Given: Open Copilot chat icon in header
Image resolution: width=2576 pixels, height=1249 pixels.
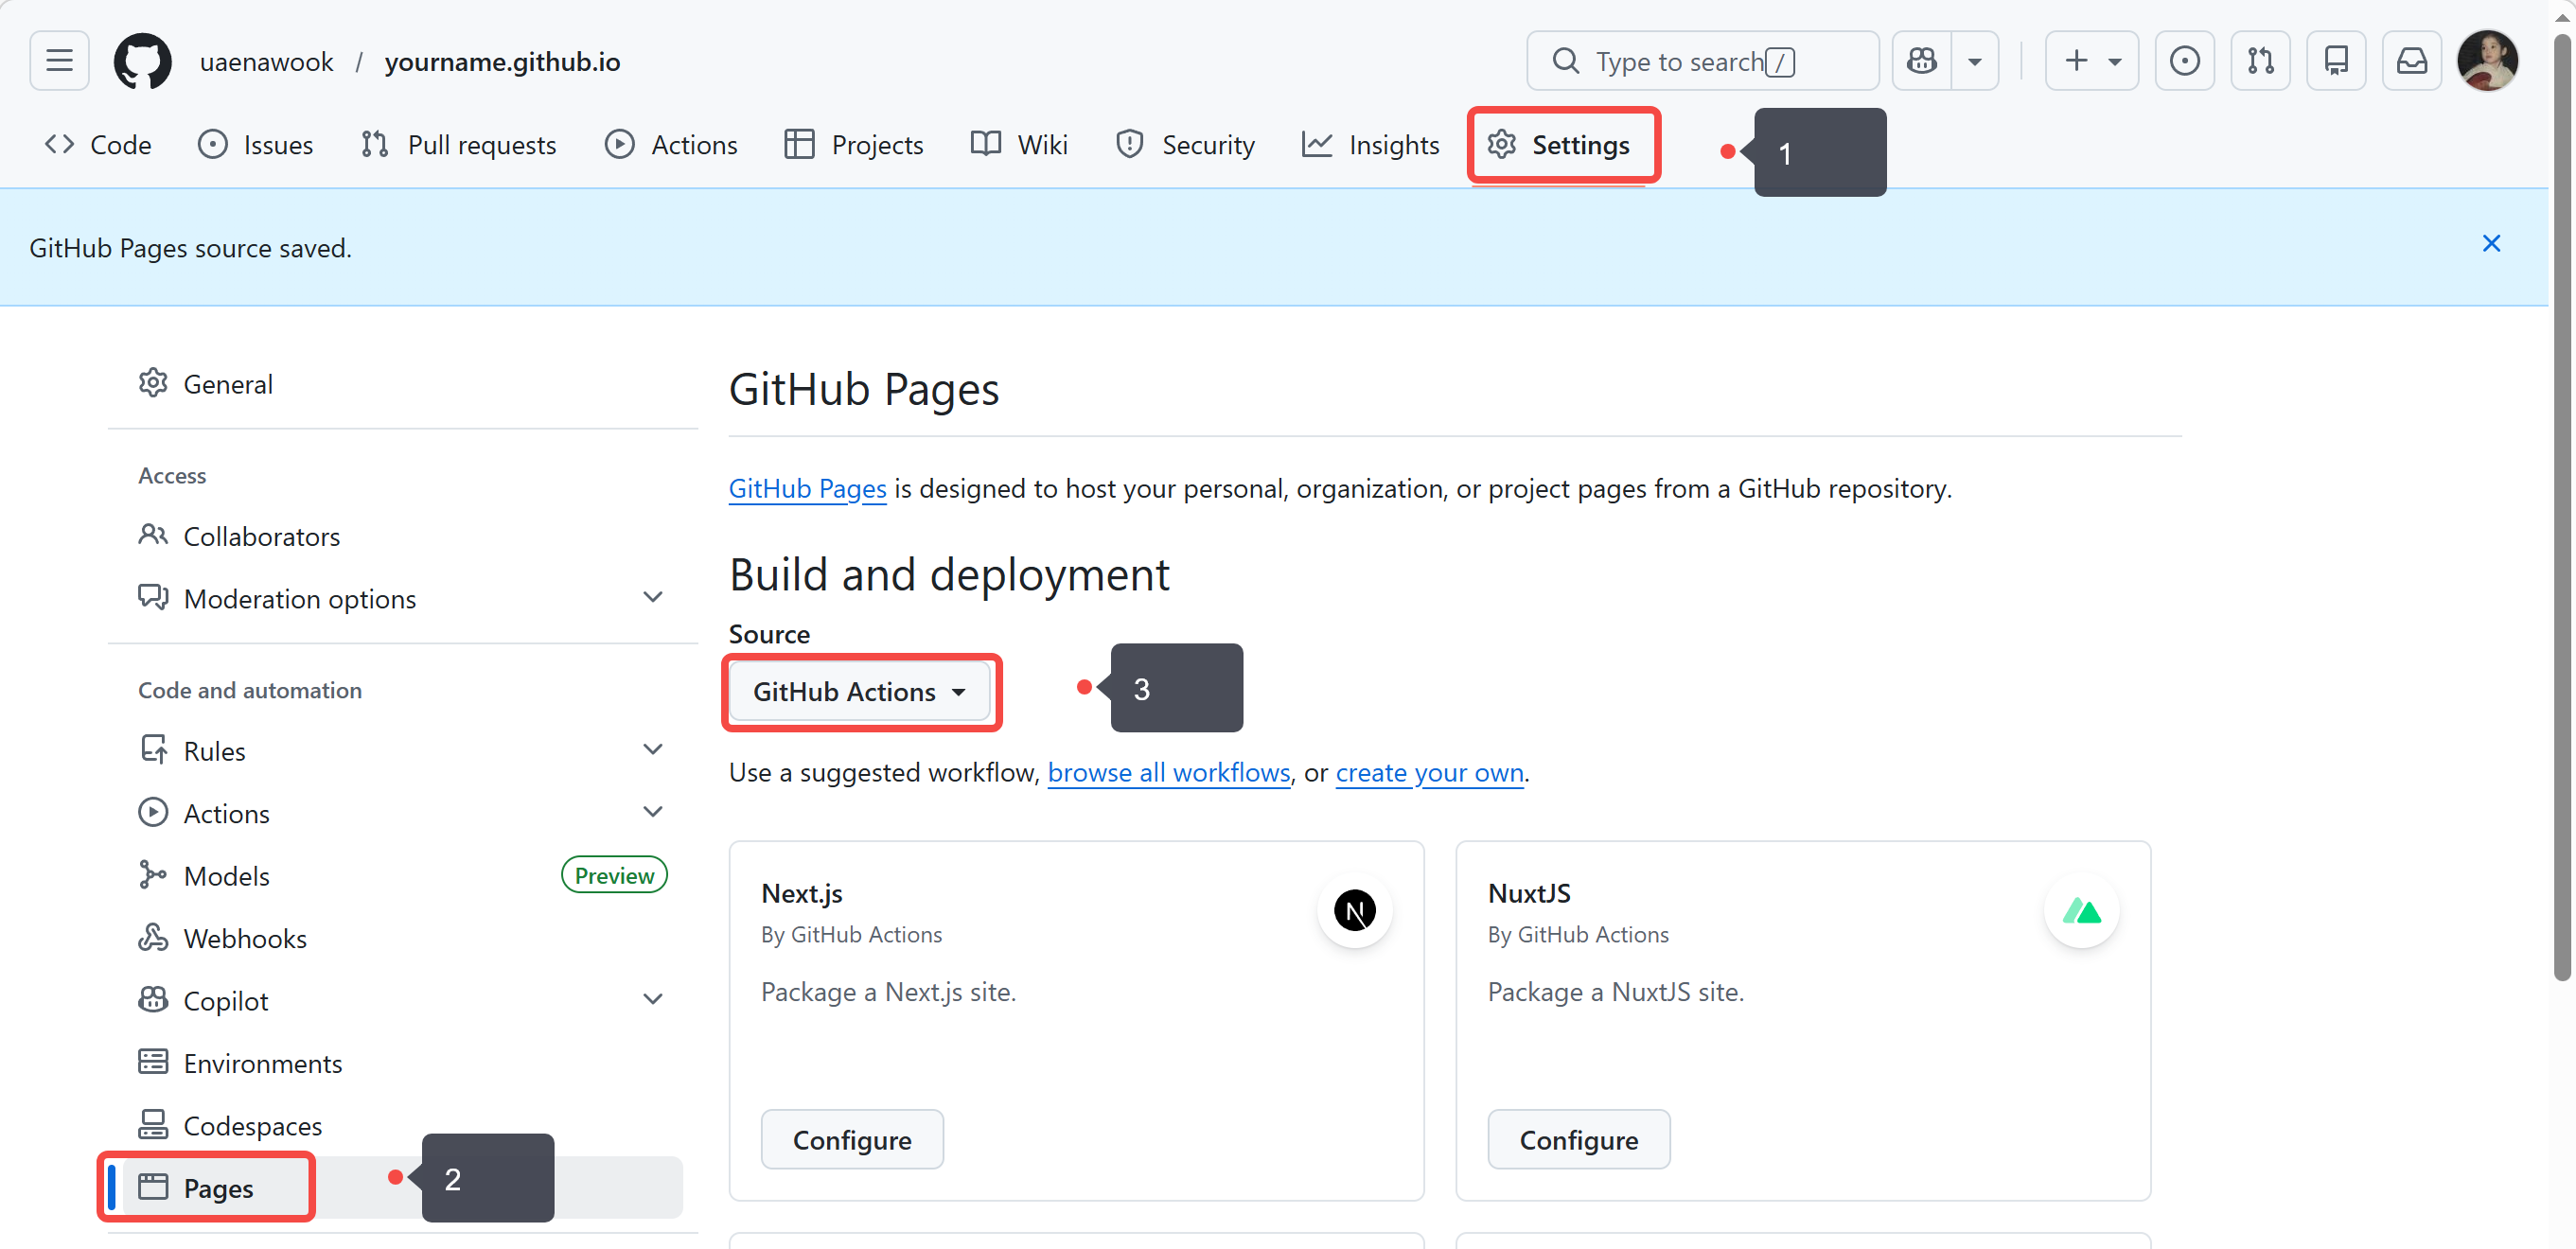Looking at the screenshot, I should 1921,61.
